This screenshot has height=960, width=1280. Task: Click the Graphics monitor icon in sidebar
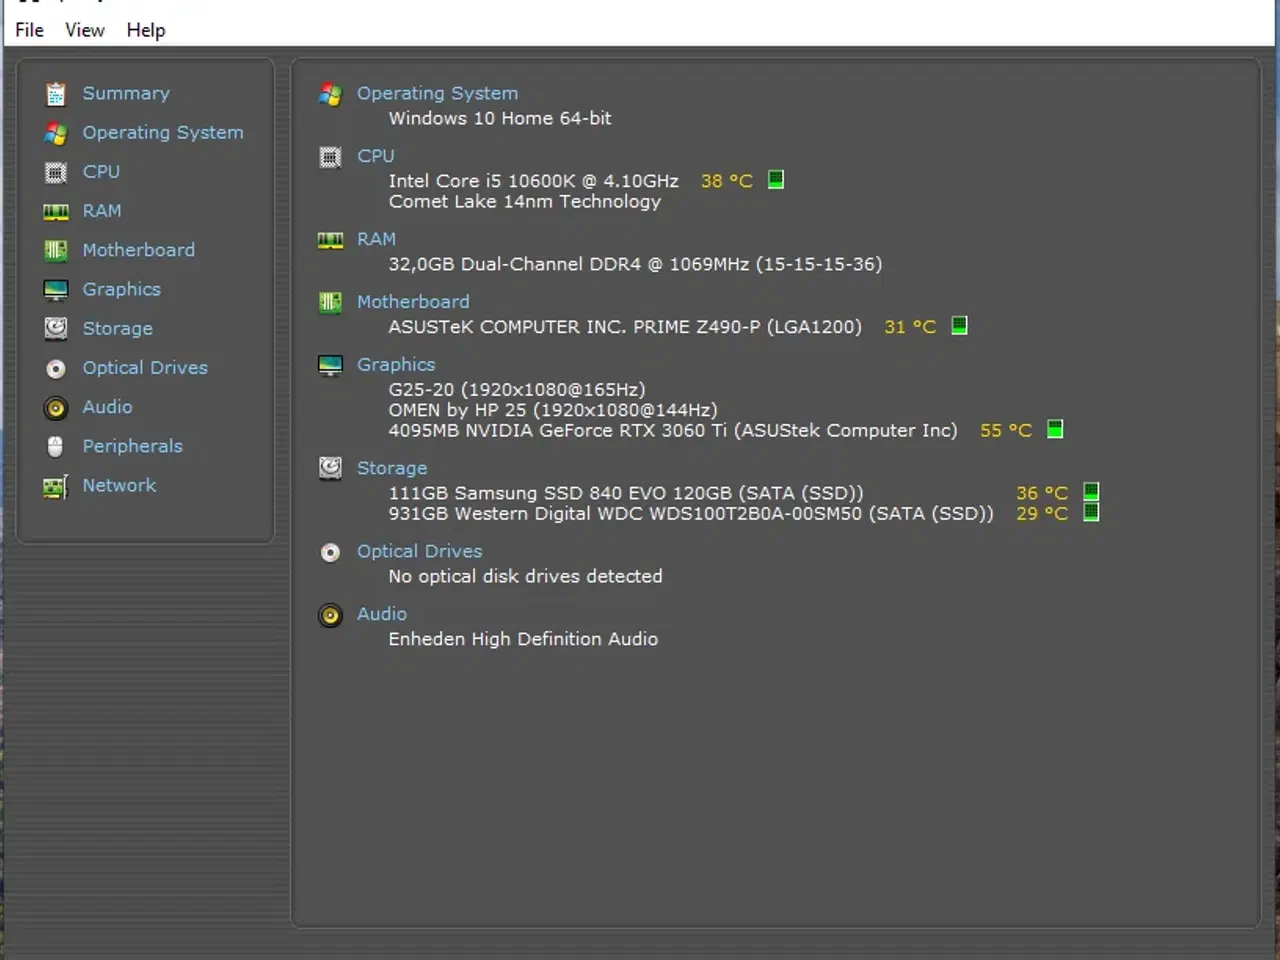click(x=56, y=290)
